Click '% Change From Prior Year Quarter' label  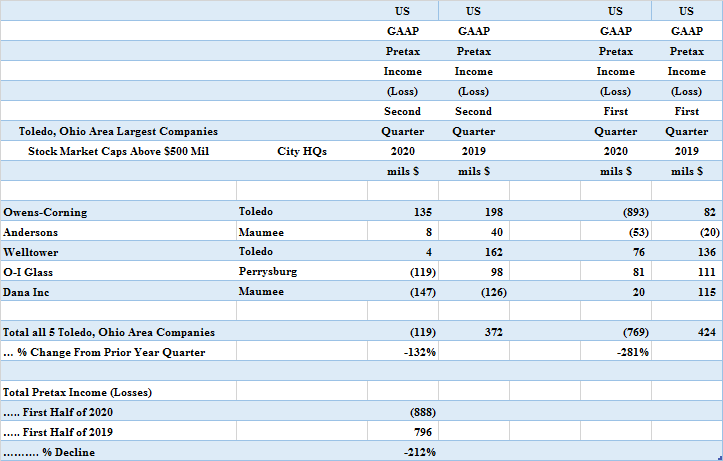click(104, 353)
